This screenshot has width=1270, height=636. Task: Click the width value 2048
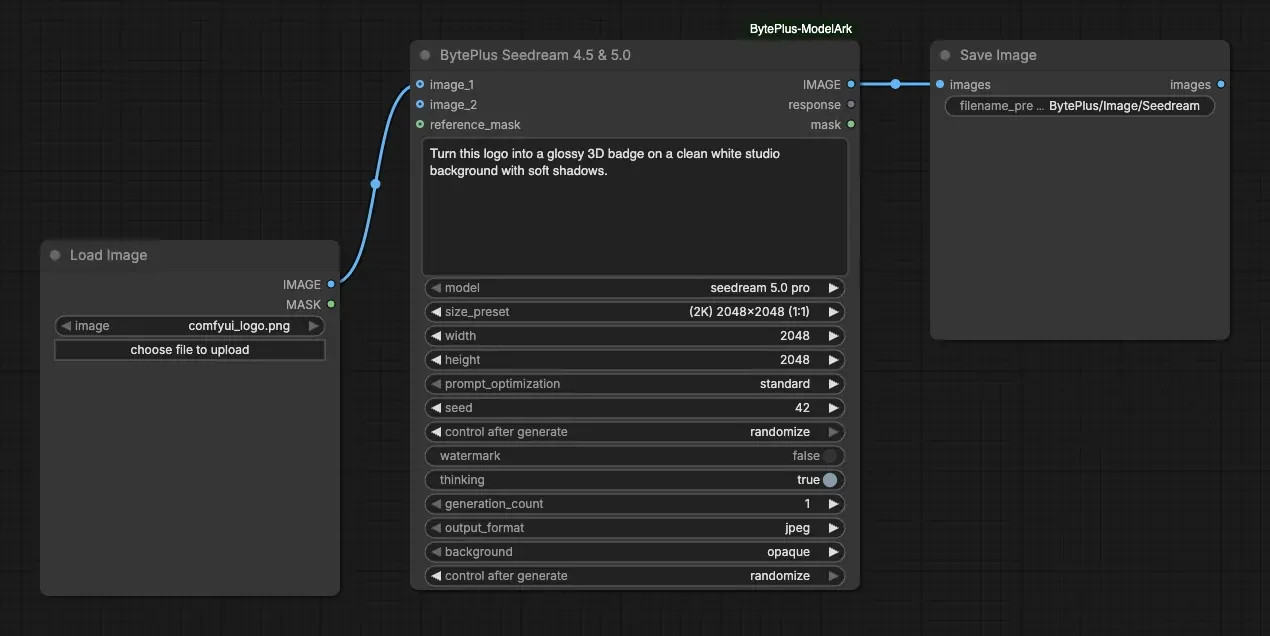click(795, 336)
